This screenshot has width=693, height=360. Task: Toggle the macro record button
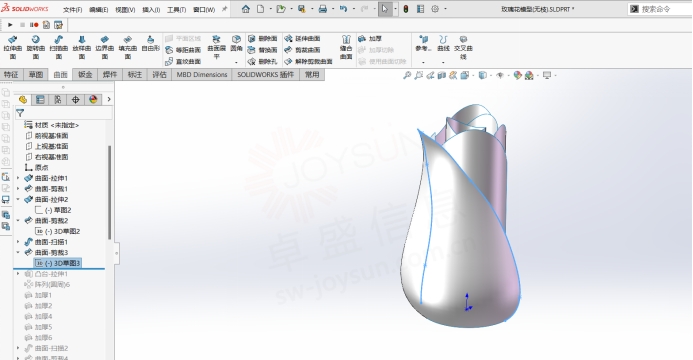(34, 25)
